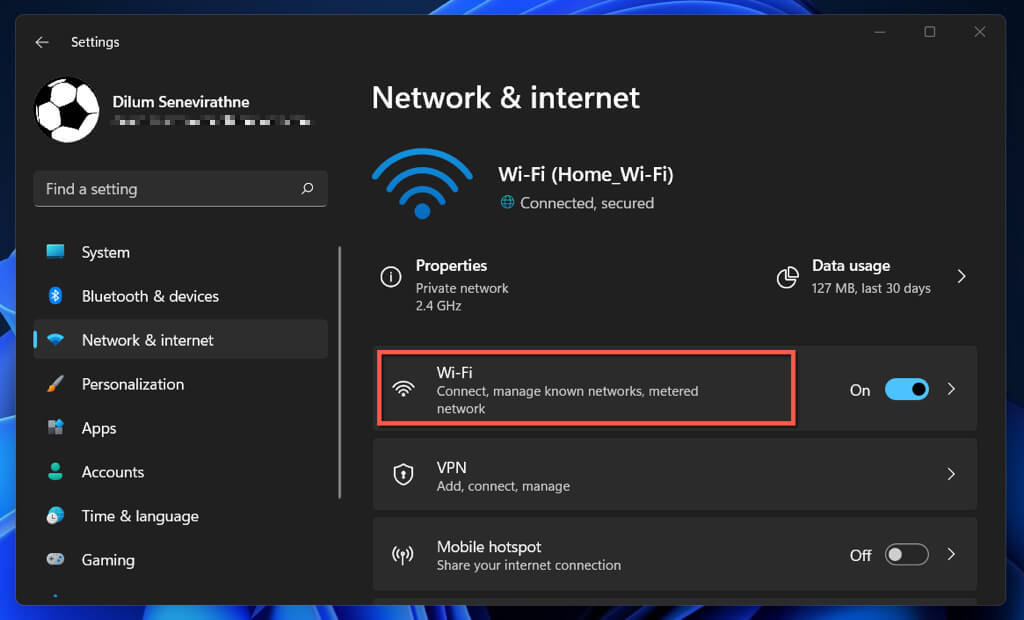Click the Time & language clock icon
This screenshot has width=1024, height=620.
[56, 515]
